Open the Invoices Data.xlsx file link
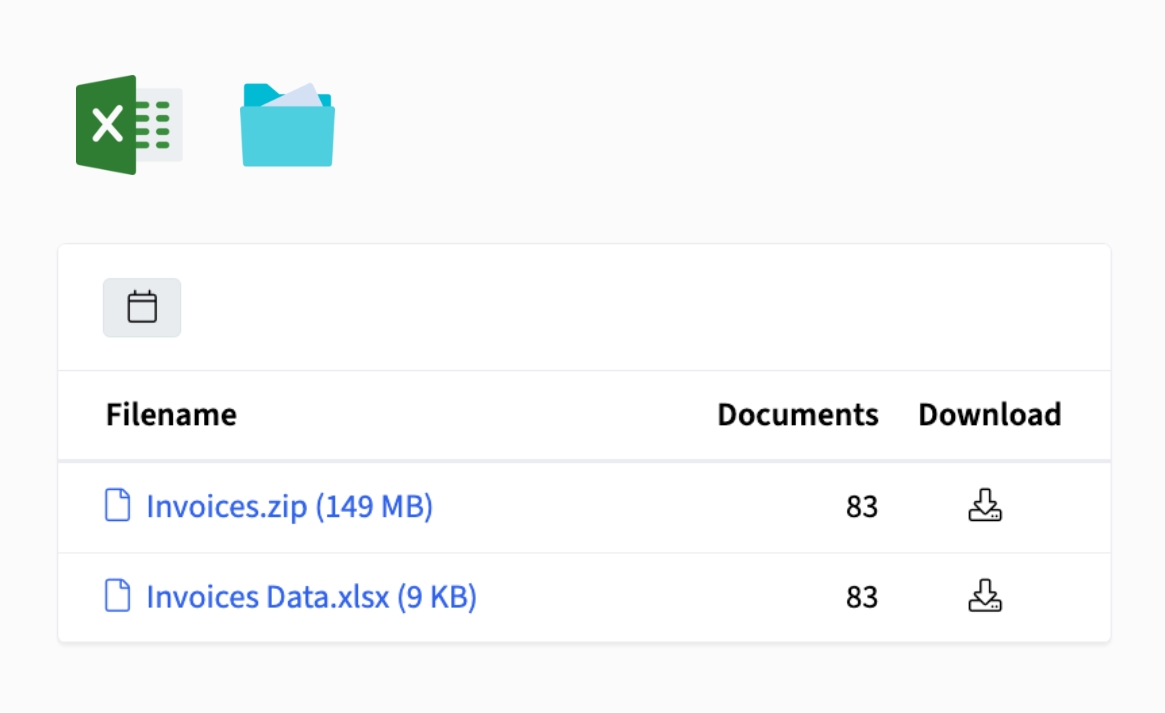This screenshot has width=1165, height=713. pyautogui.click(x=265, y=596)
